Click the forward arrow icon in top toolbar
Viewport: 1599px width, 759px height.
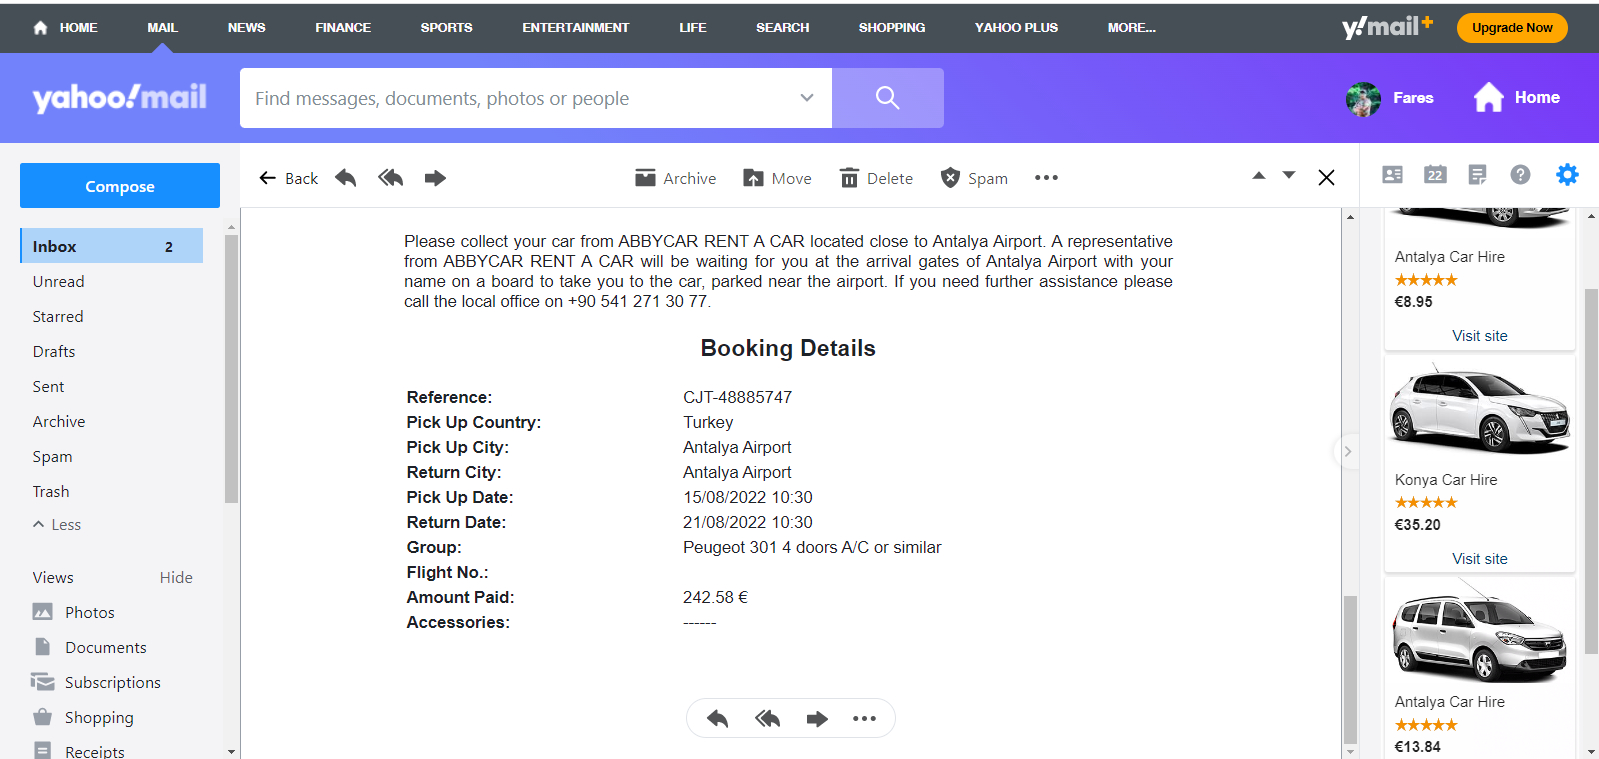[435, 178]
